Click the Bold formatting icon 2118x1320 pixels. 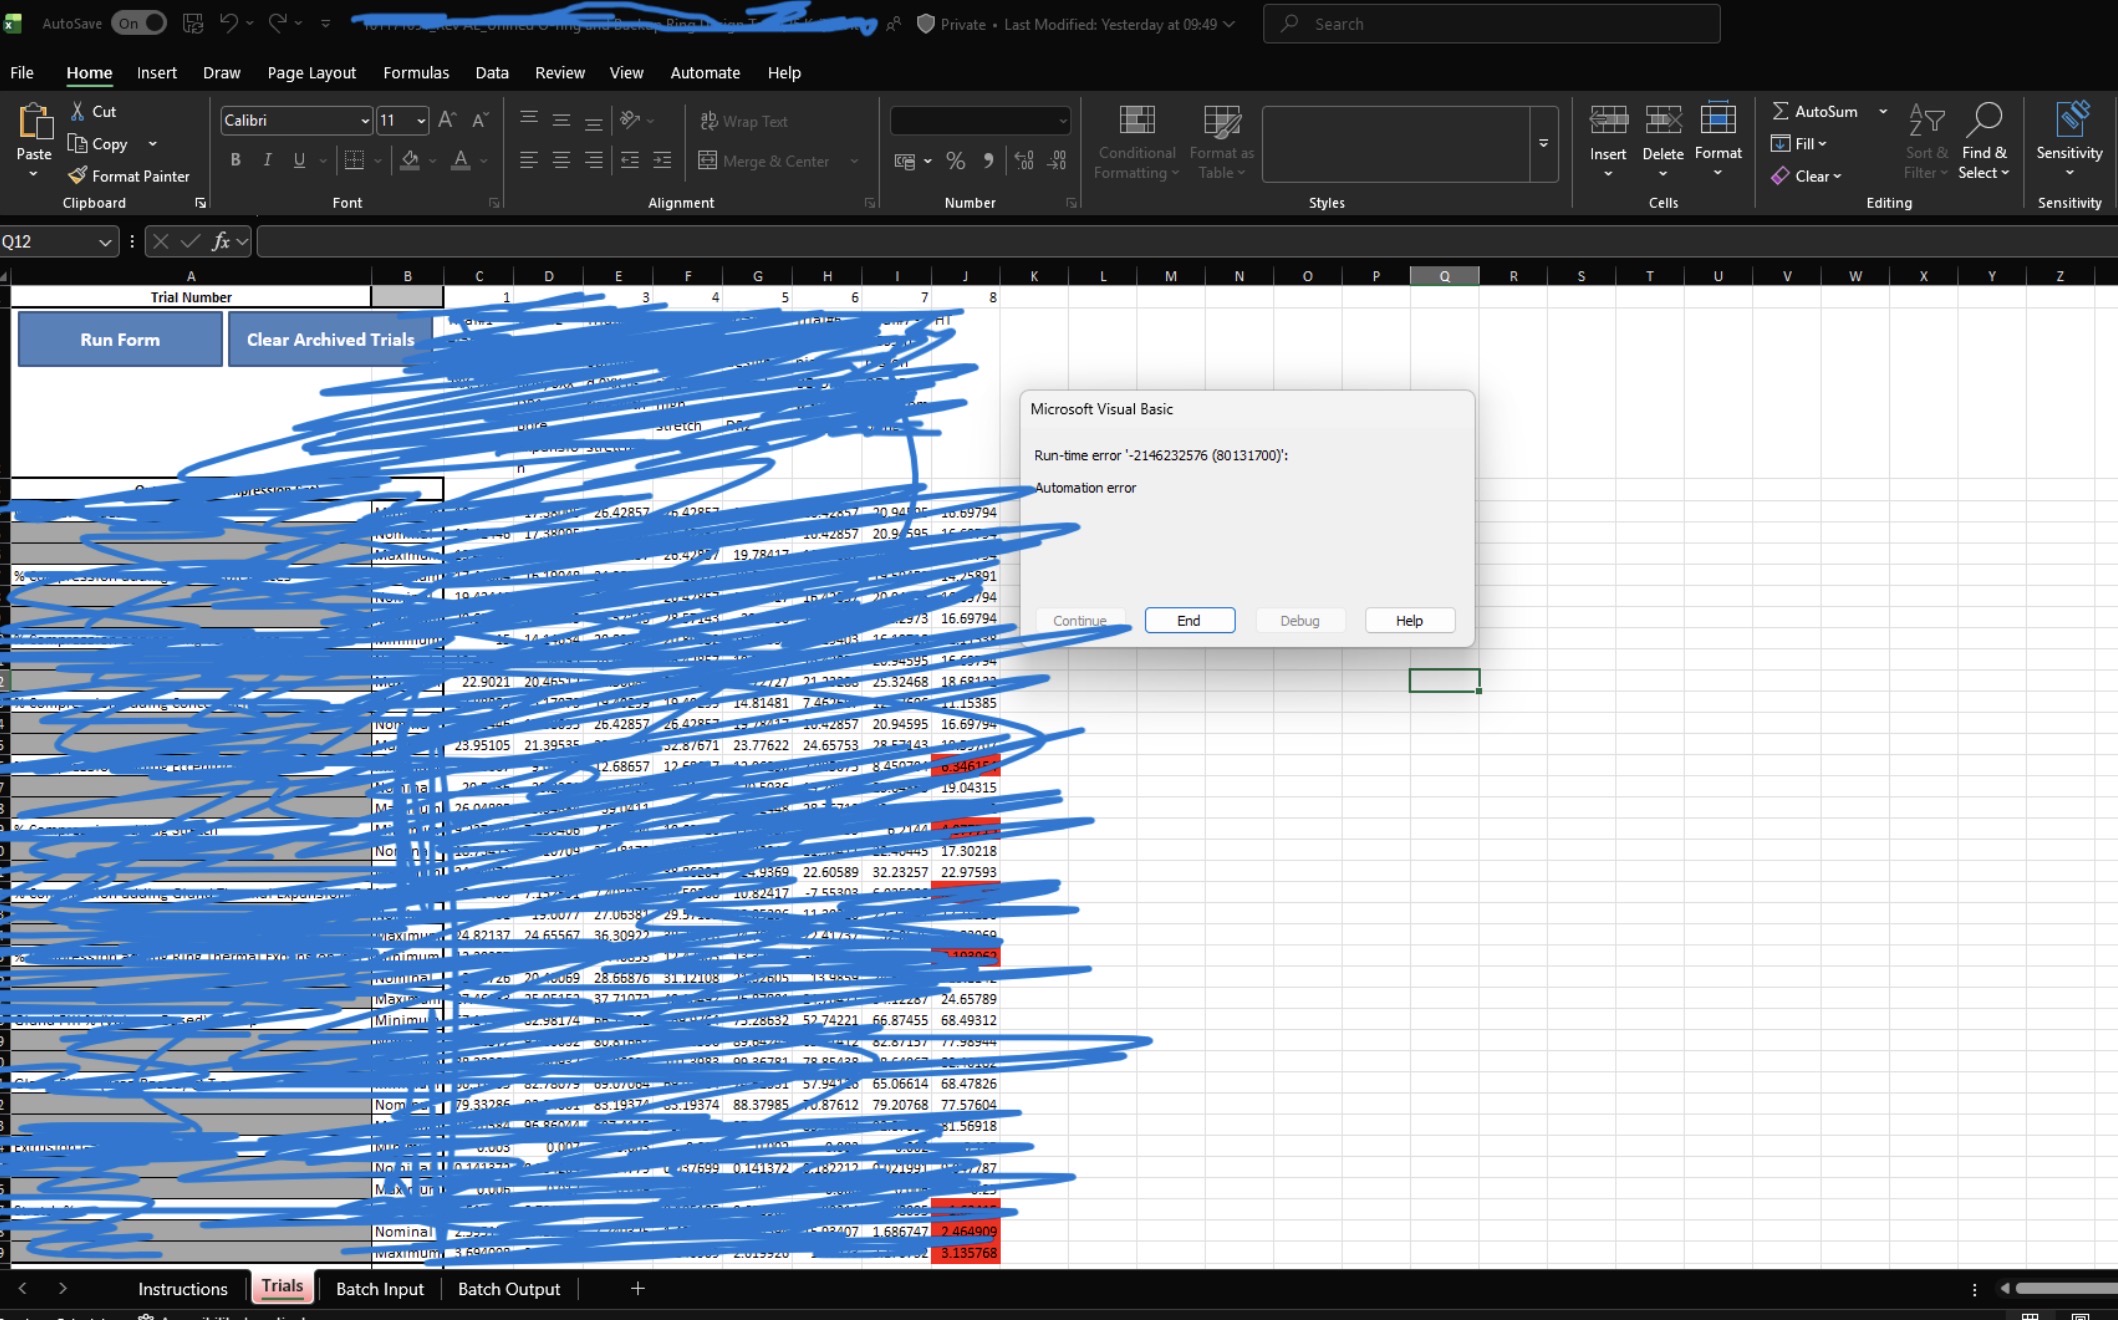[235, 160]
